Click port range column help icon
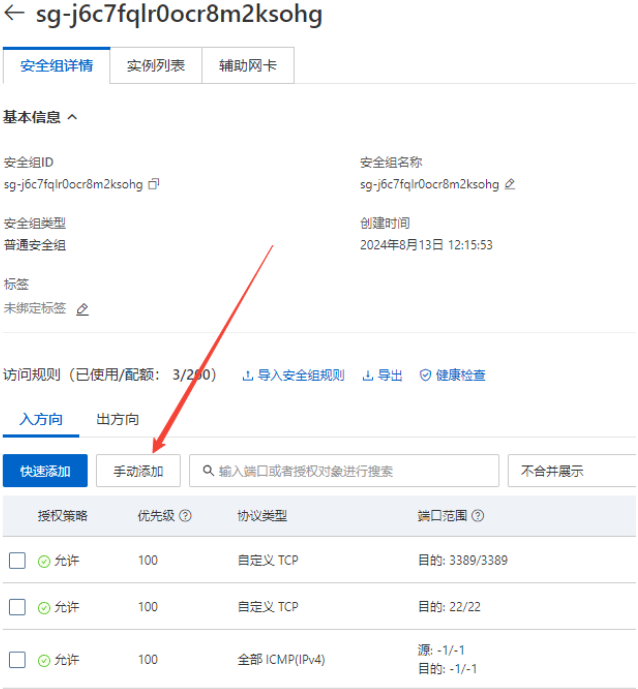This screenshot has height=689, width=638. click(x=477, y=516)
